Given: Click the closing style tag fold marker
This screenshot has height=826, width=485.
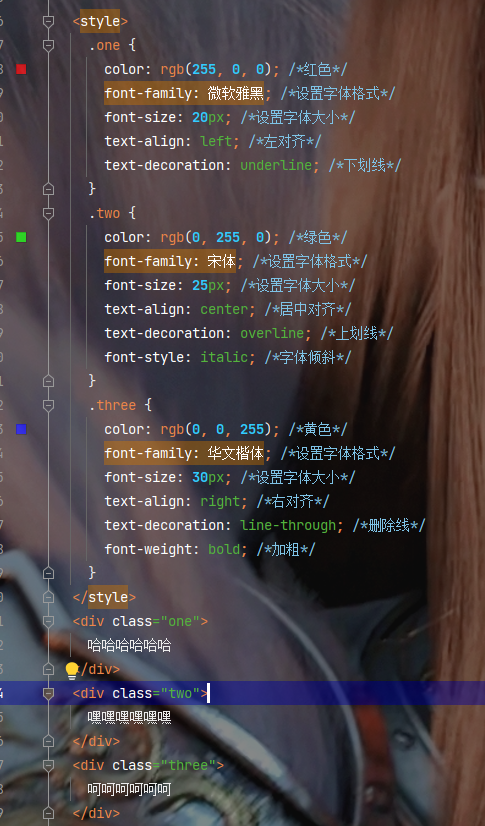Looking at the screenshot, I should 48,597.
